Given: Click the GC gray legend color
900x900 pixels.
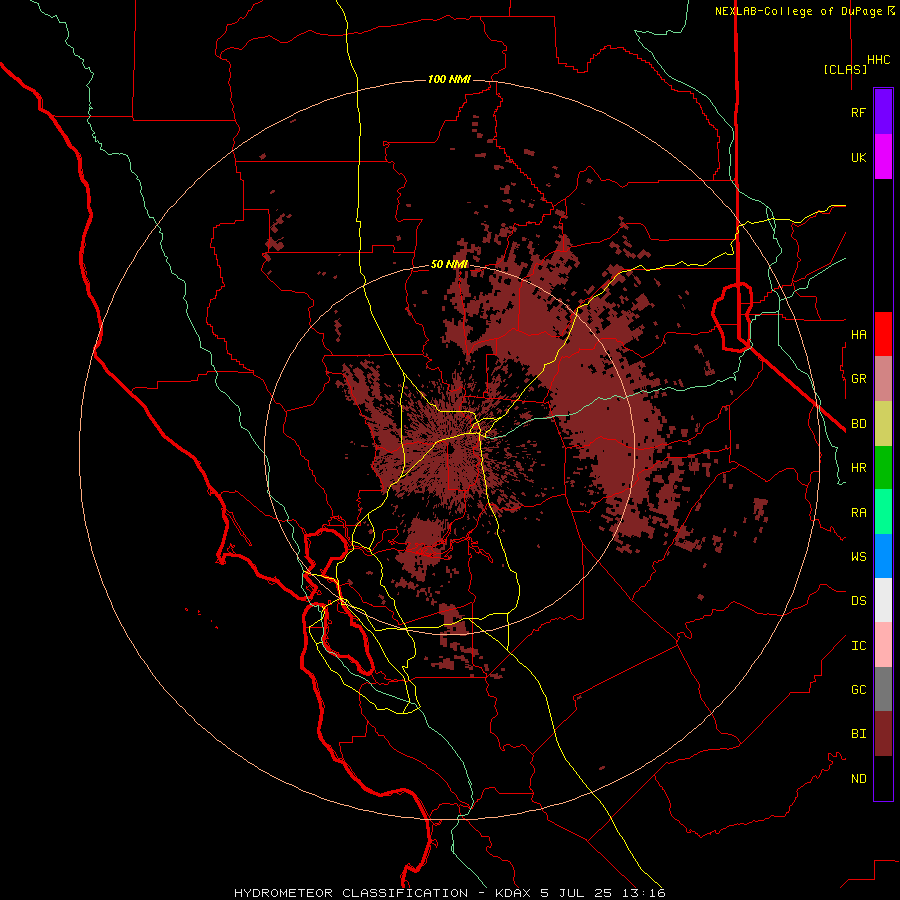Looking at the screenshot, I should tap(883, 689).
